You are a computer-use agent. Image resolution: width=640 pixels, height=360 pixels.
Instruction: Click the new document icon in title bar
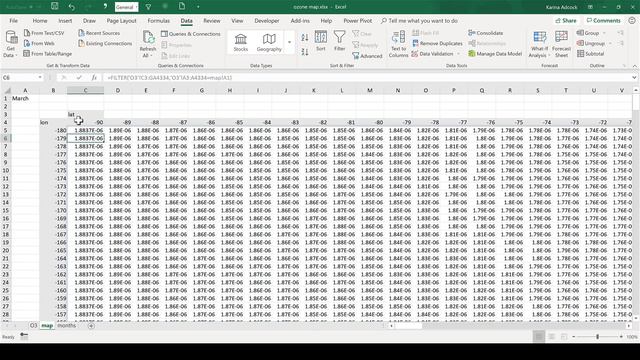(182, 7)
